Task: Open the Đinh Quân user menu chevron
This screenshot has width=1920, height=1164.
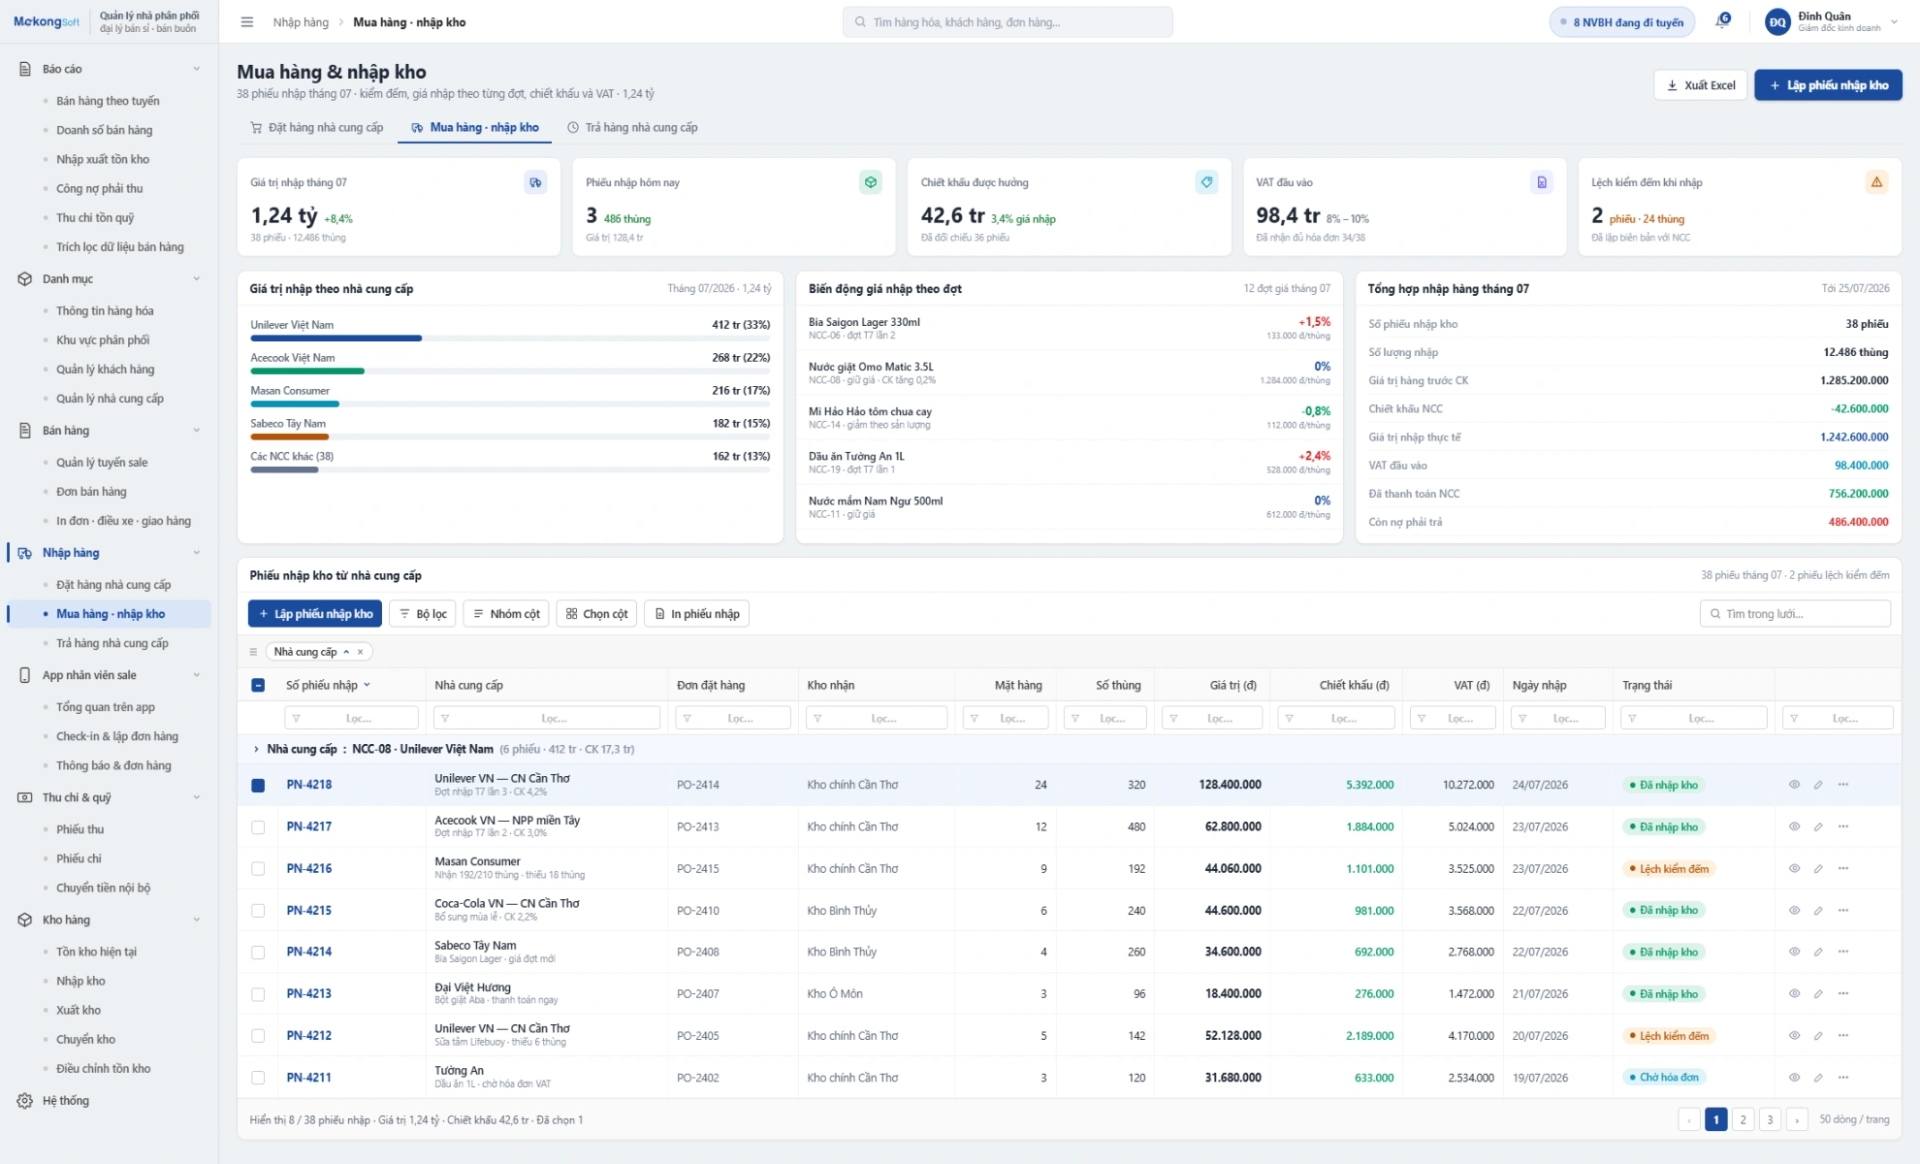Action: pyautogui.click(x=1893, y=22)
